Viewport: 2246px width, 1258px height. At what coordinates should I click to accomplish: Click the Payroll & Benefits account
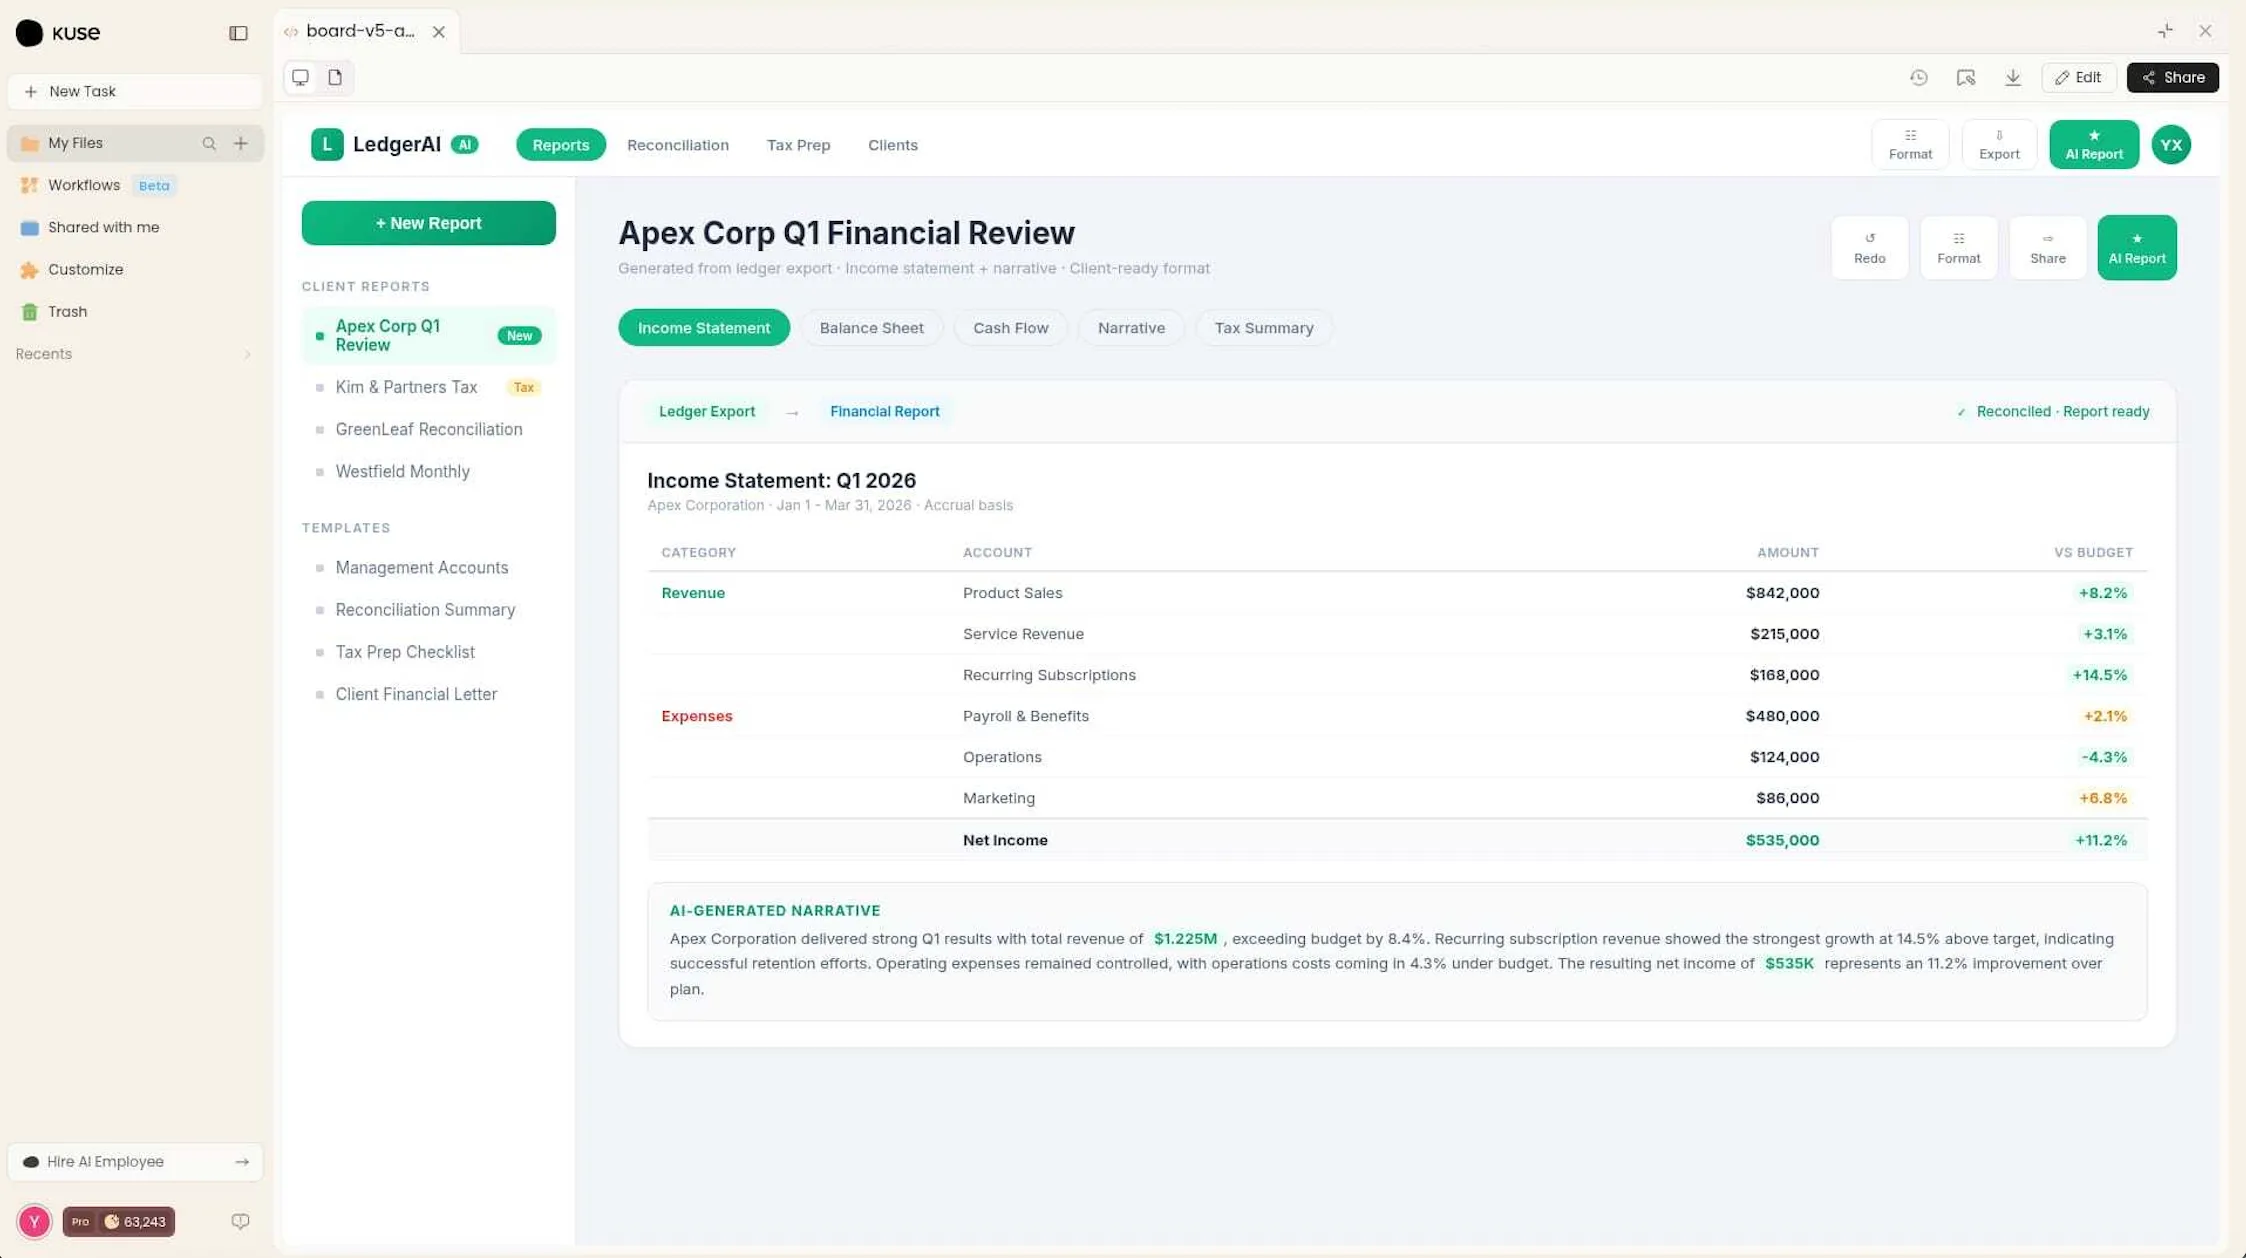tap(1026, 716)
